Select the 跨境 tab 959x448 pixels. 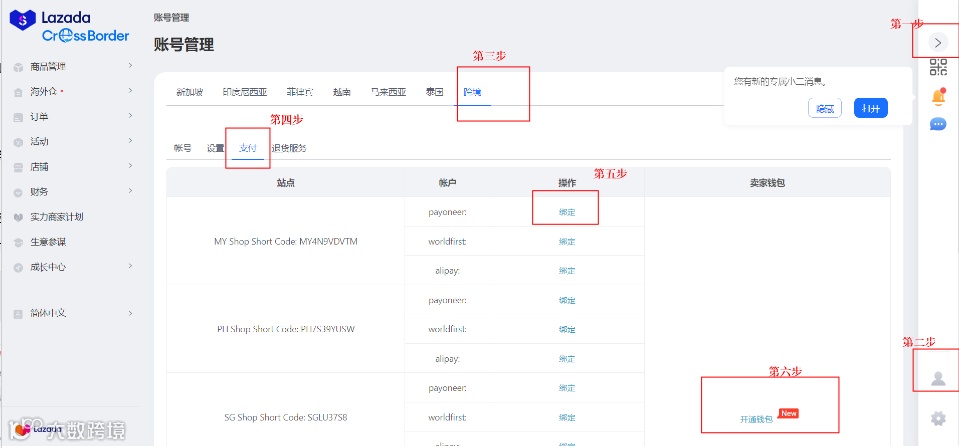pos(472,92)
